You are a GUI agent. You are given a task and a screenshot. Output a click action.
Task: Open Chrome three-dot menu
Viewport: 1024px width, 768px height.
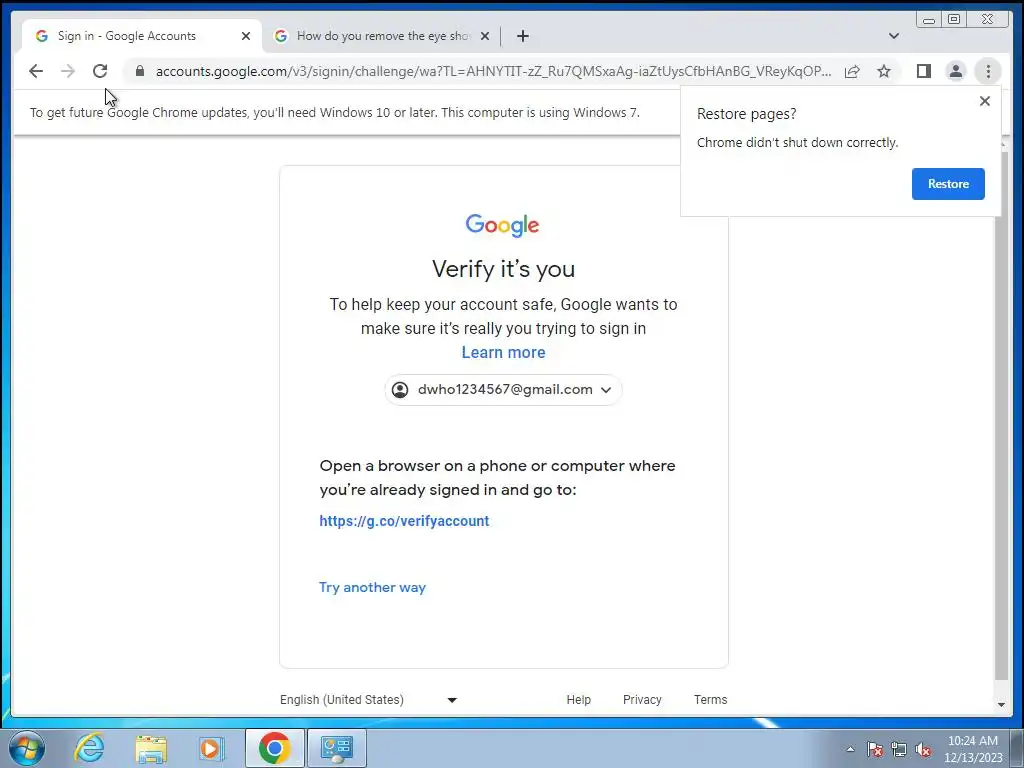click(x=988, y=71)
